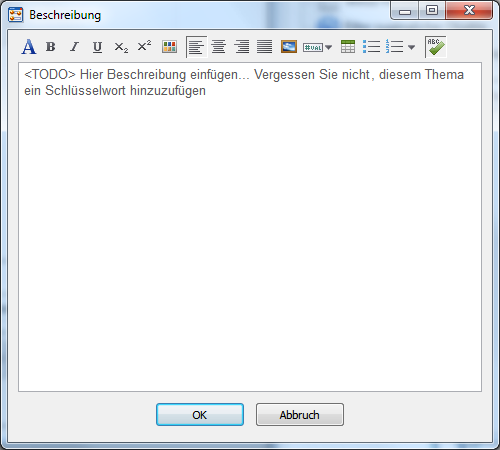
Task: Expand the #VAL variable dropdown arrow
Action: 329,47
